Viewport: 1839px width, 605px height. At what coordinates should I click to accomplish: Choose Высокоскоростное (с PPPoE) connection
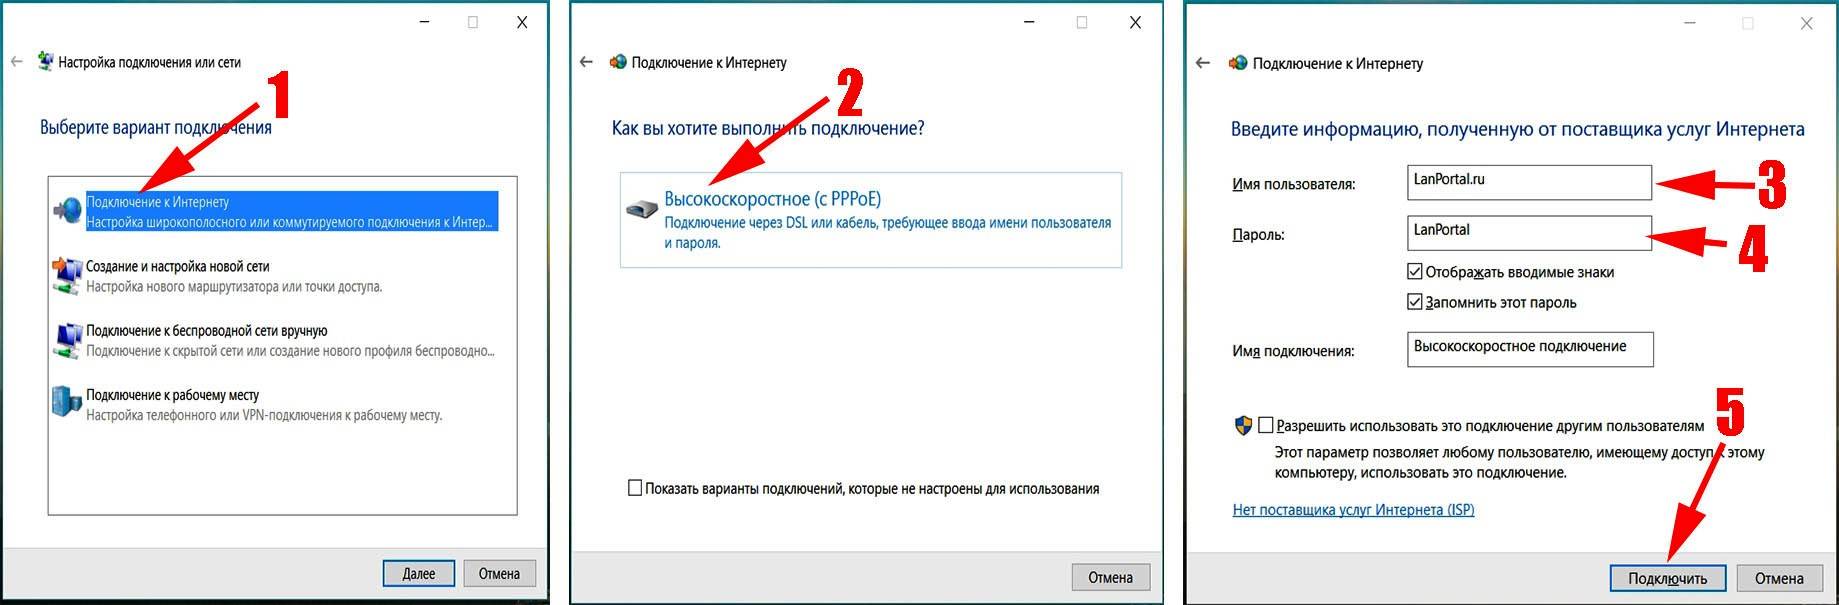pyautogui.click(x=871, y=219)
